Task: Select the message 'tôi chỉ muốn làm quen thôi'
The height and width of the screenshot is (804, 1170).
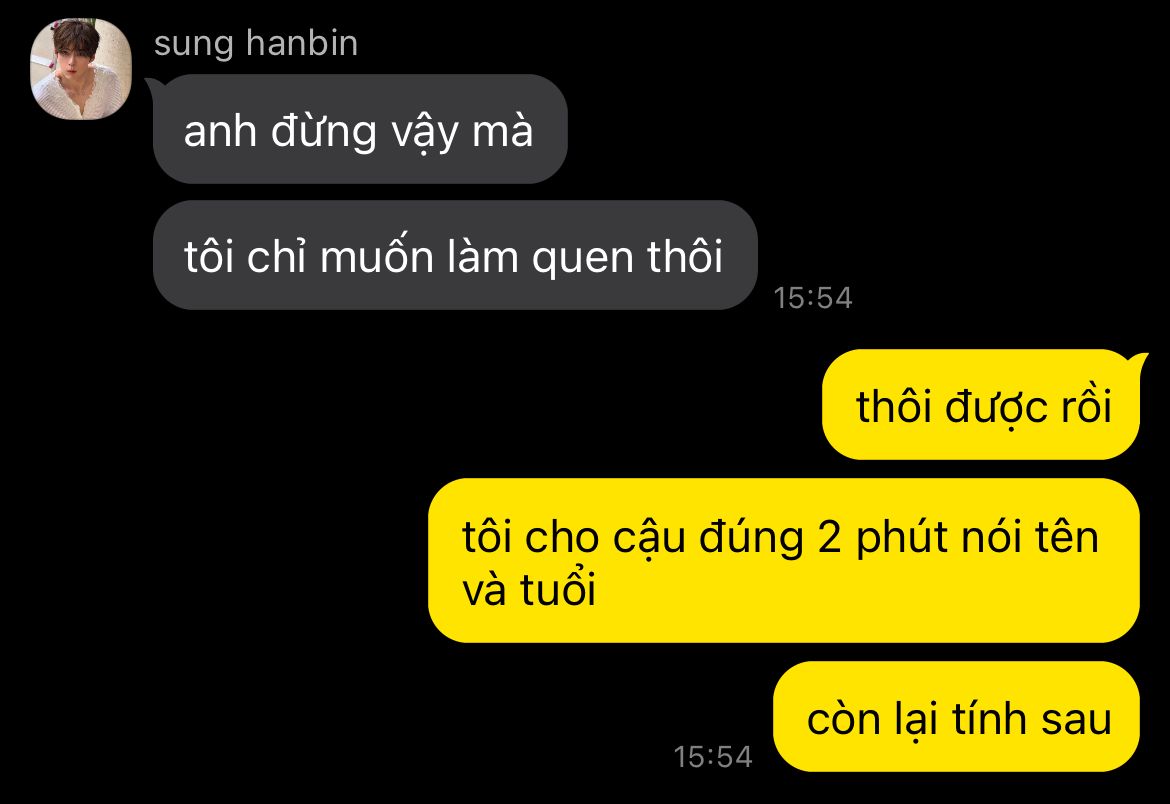Action: point(455,255)
